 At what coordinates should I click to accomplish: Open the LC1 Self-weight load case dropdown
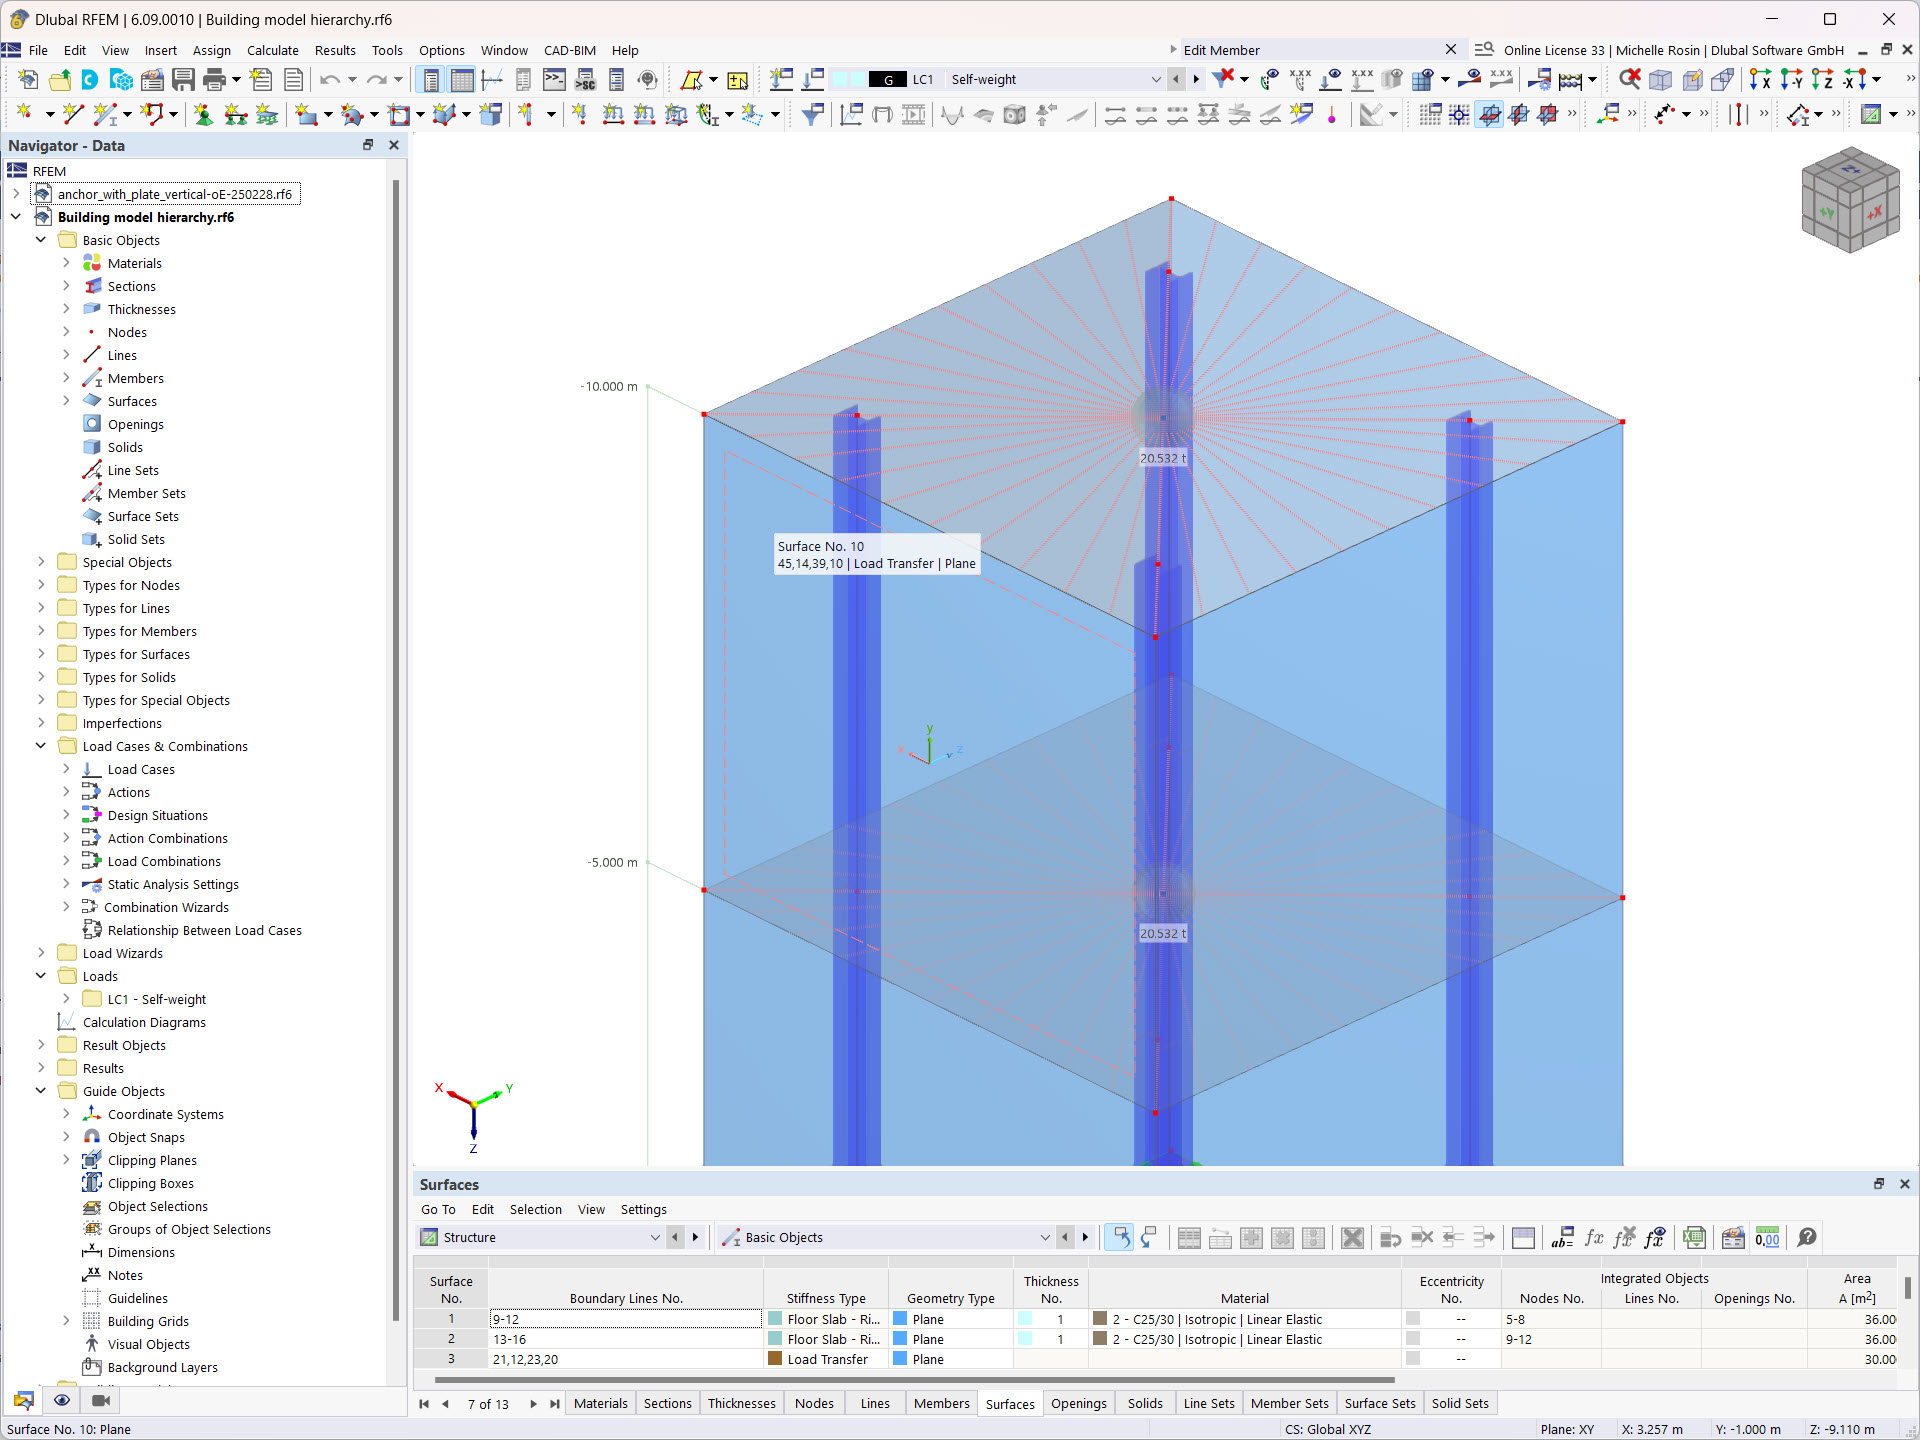1156,79
